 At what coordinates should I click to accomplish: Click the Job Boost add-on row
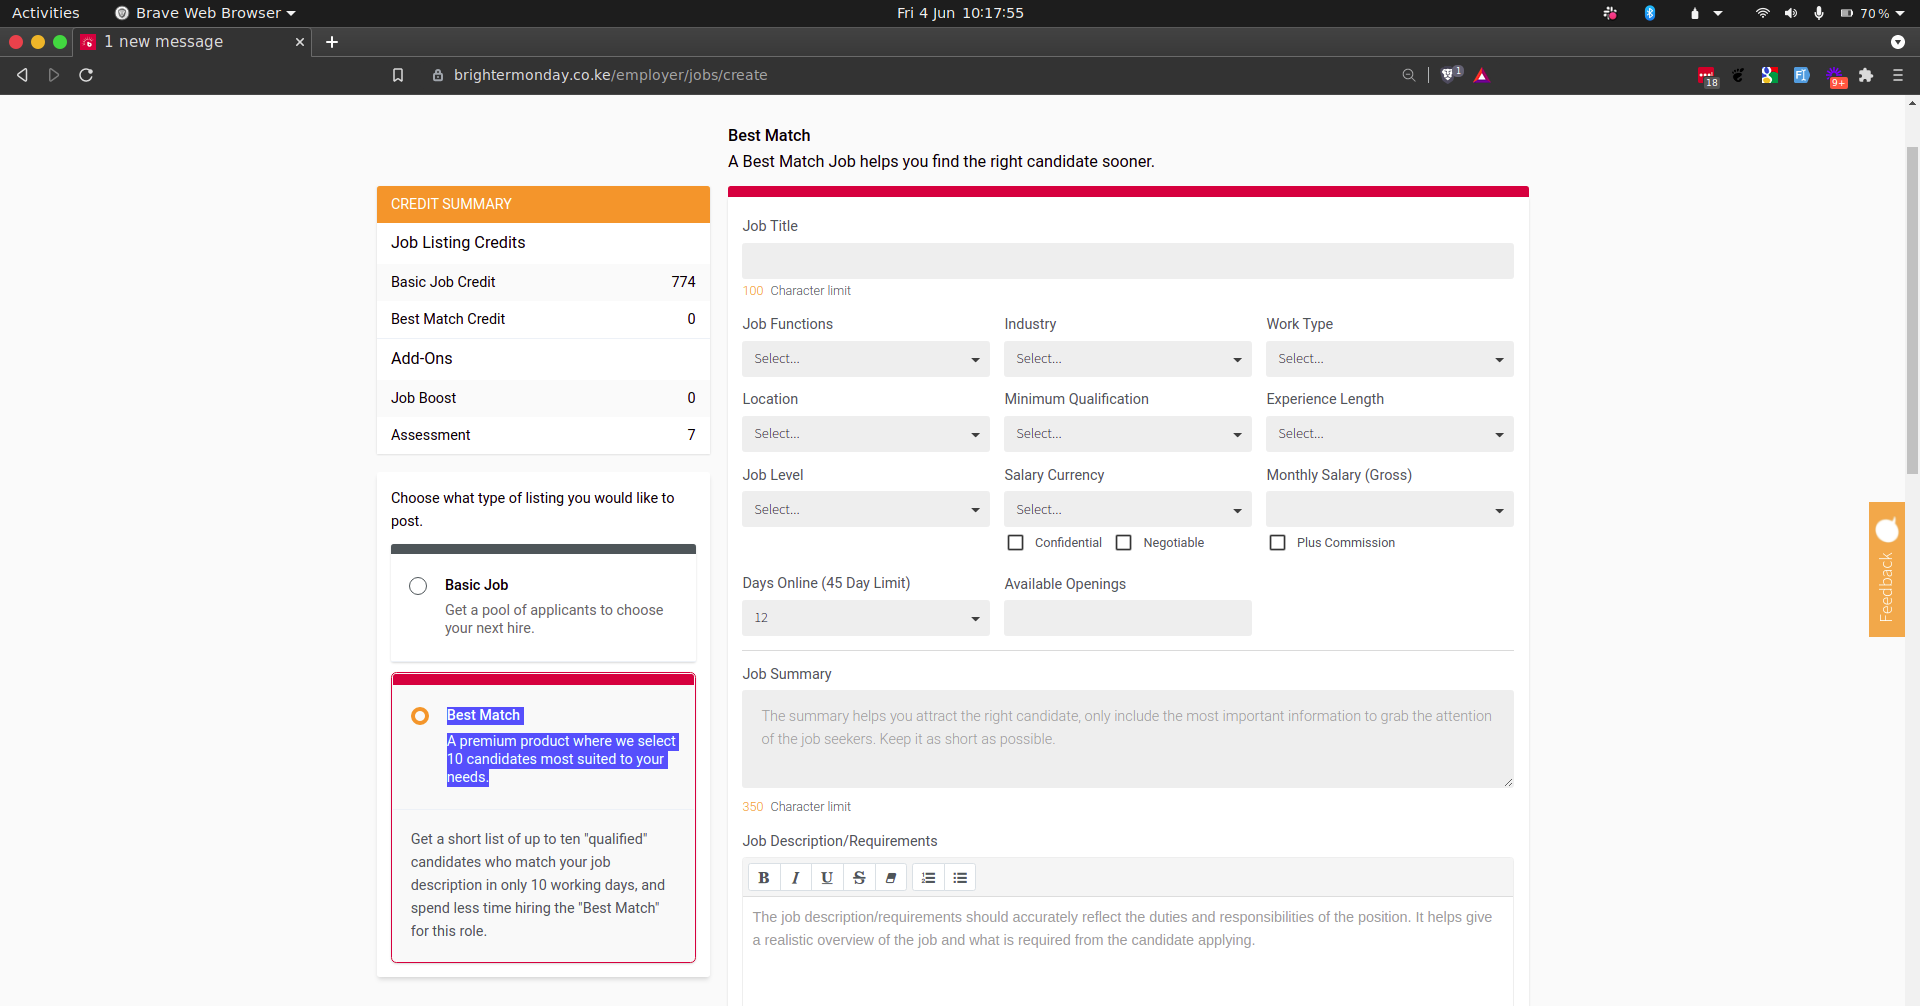click(x=543, y=398)
